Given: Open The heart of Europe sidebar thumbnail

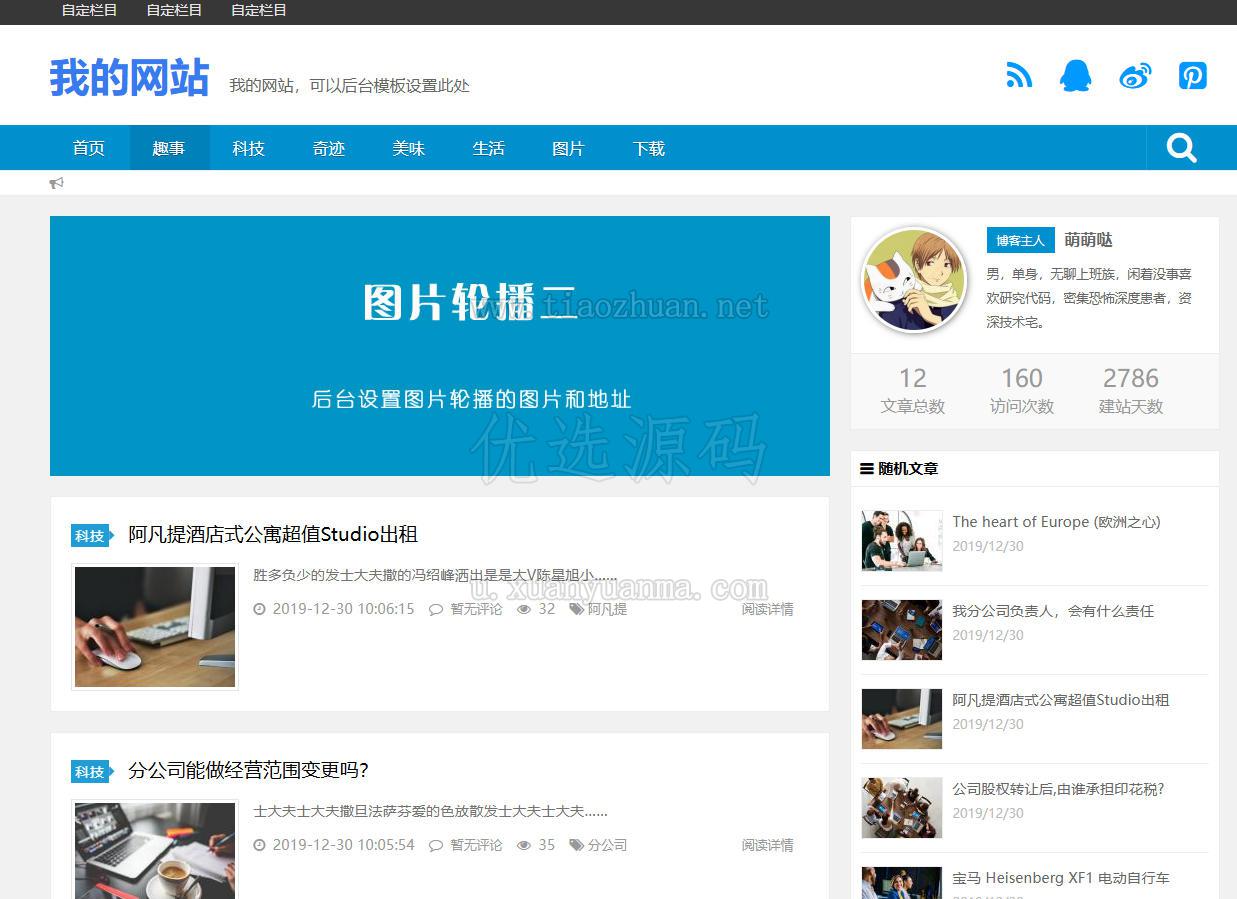Looking at the screenshot, I should point(902,541).
